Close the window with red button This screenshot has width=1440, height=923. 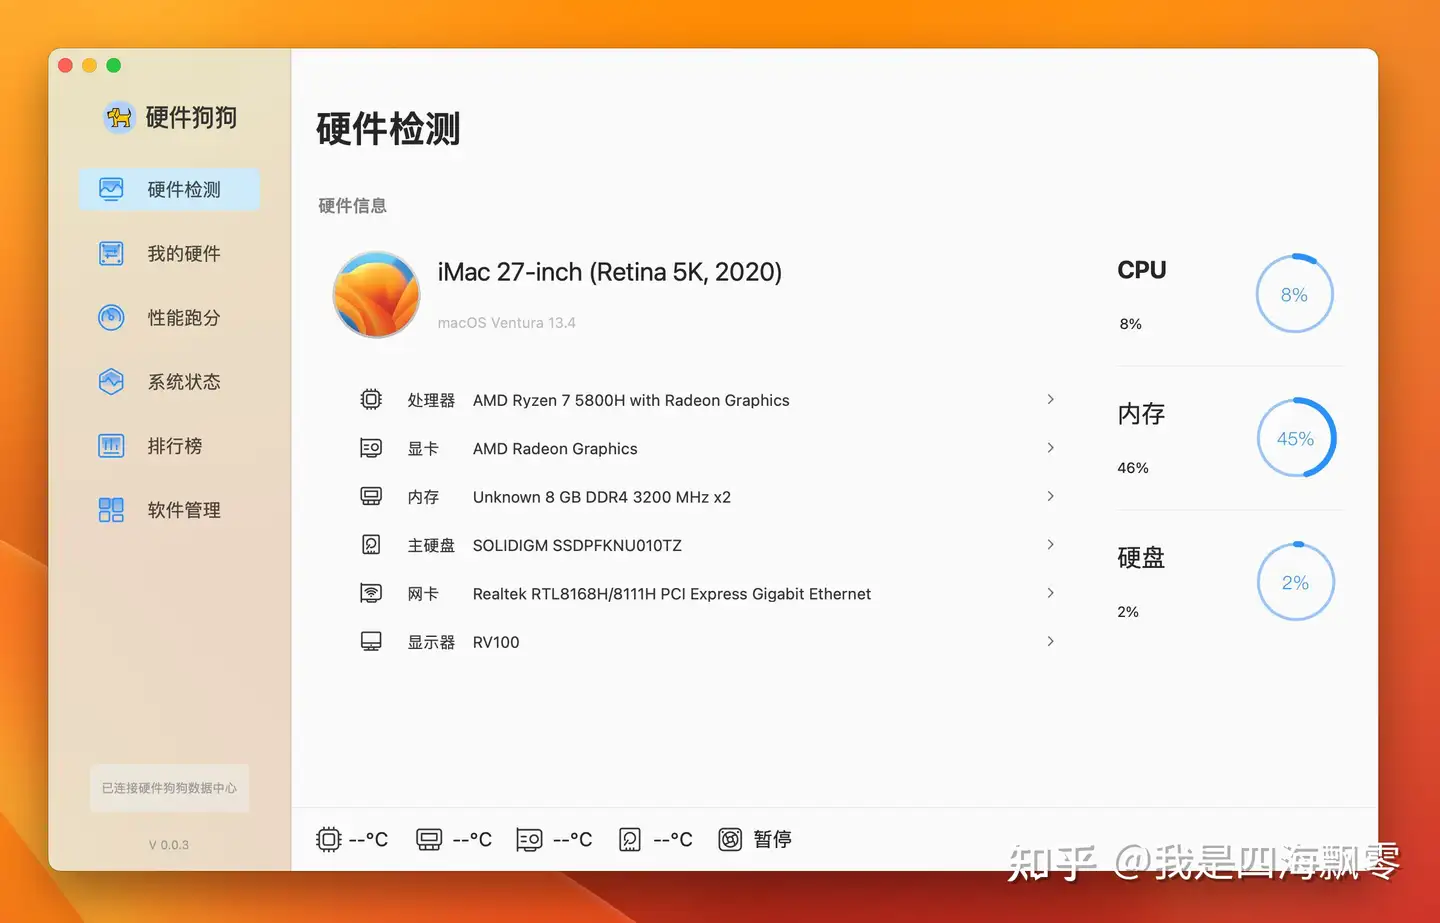[66, 65]
